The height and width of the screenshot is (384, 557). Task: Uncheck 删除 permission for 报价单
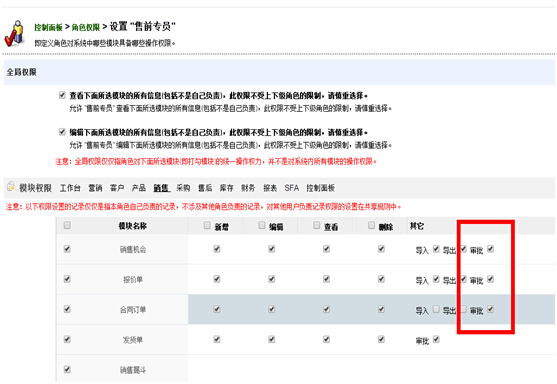(x=381, y=279)
